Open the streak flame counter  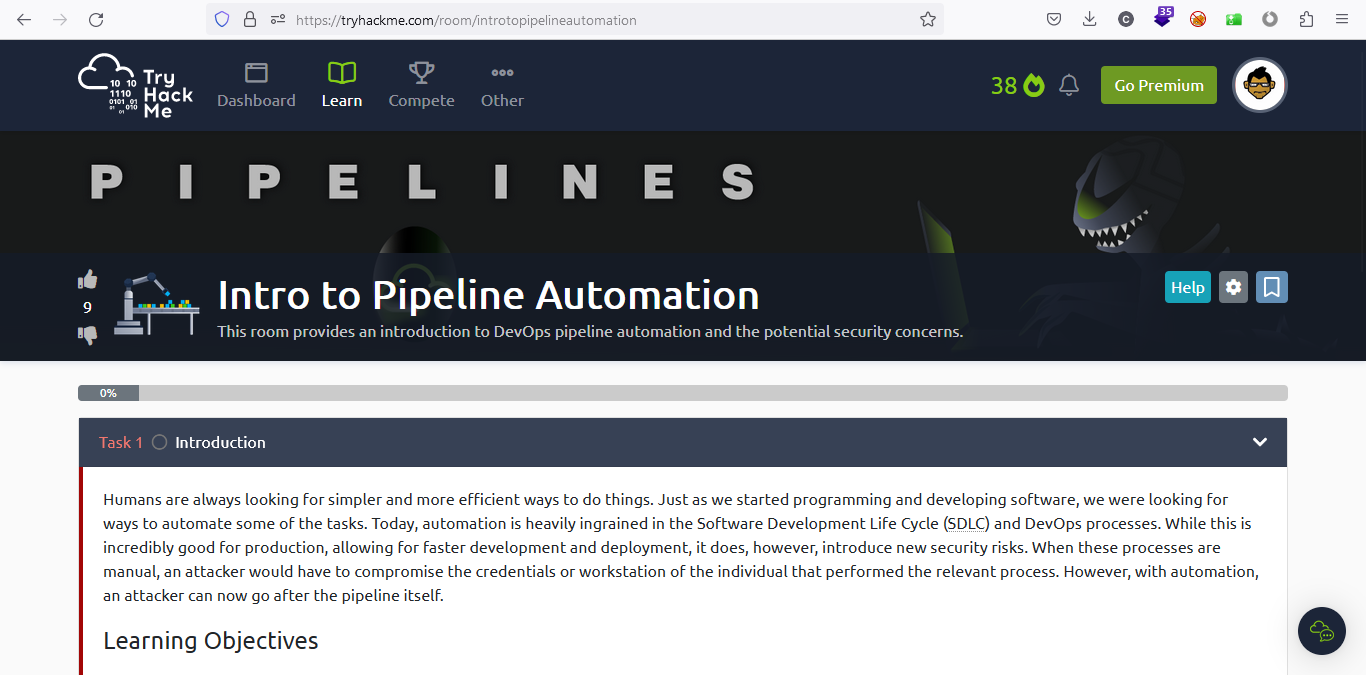pos(1018,85)
